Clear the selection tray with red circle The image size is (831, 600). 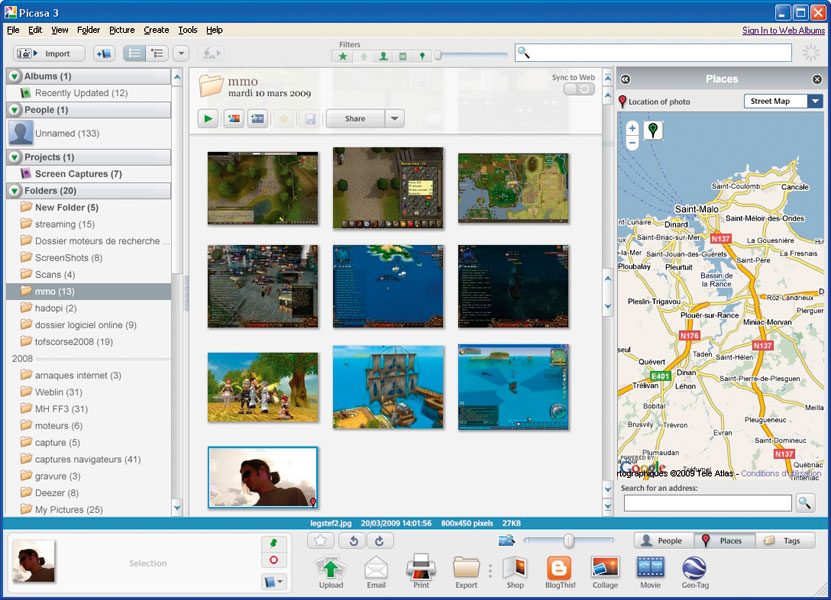[x=273, y=560]
